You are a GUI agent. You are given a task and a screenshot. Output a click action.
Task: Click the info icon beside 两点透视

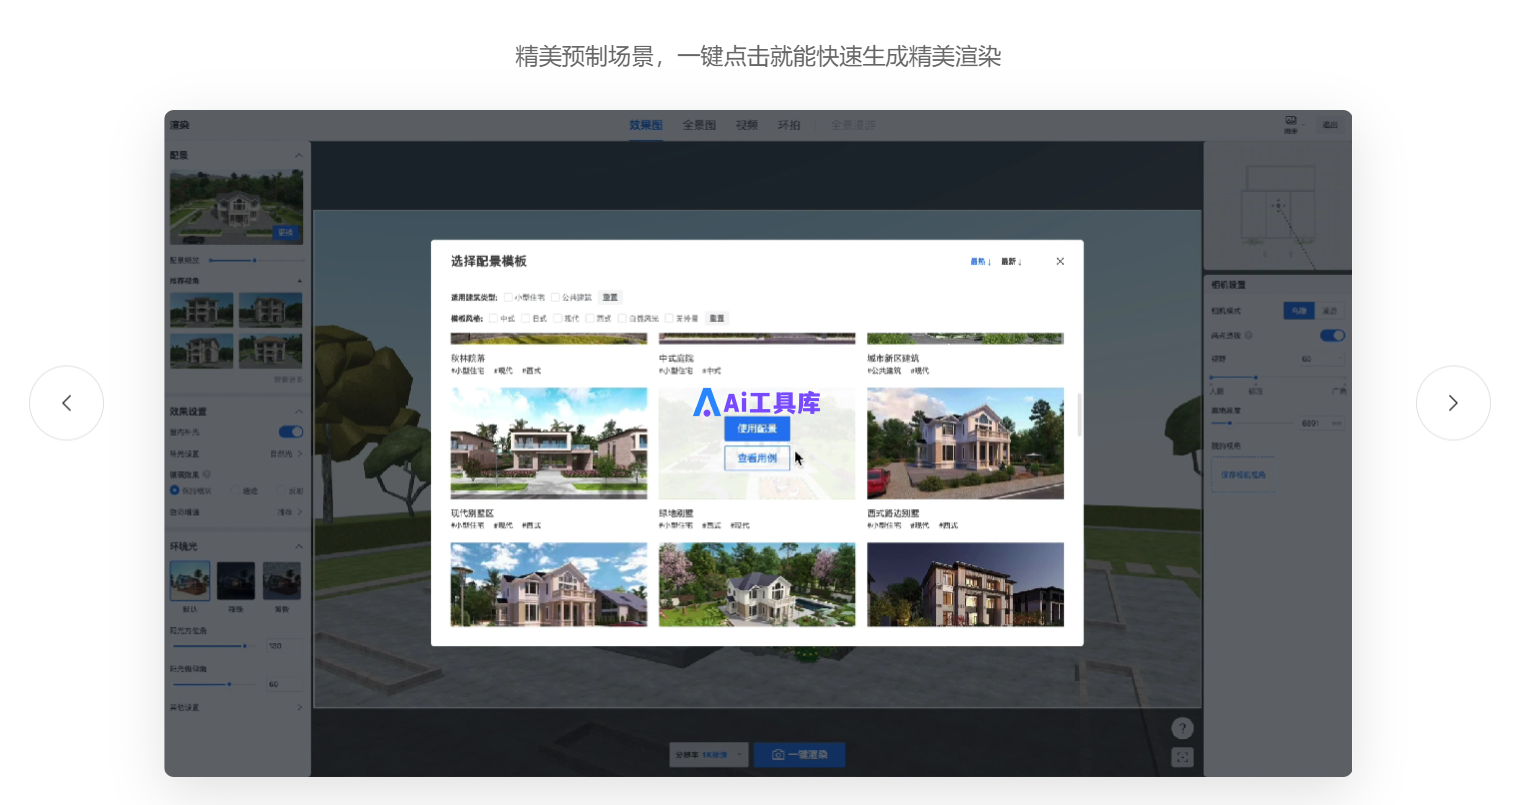1249,336
